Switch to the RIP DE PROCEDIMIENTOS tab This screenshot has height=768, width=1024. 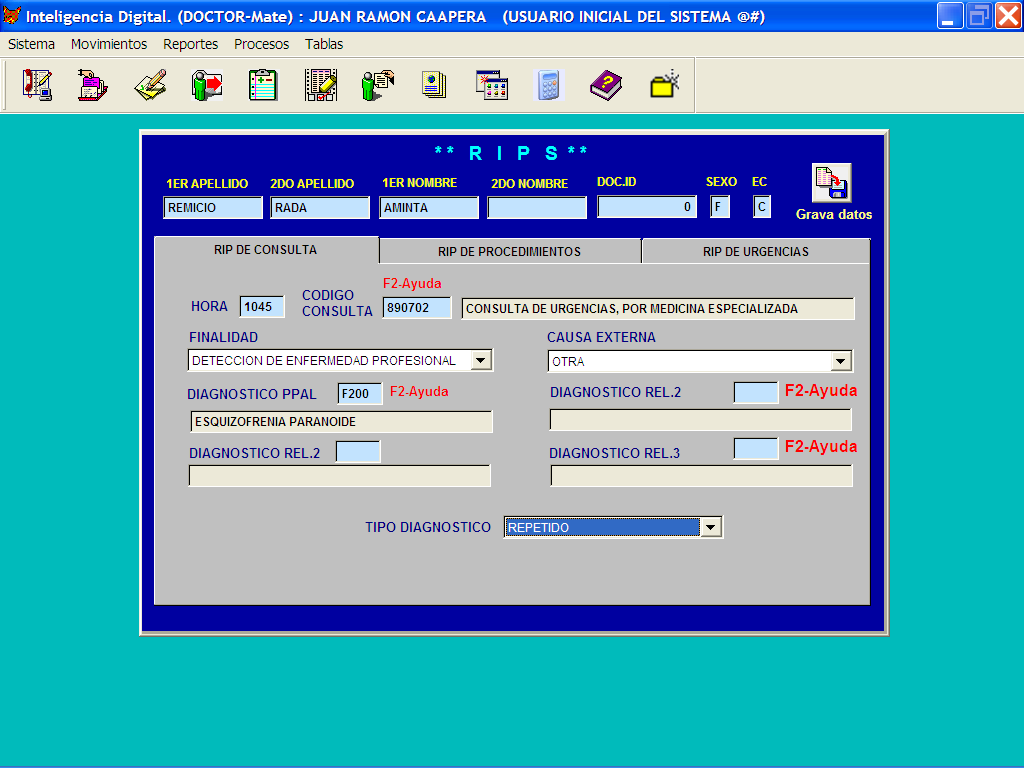[509, 251]
